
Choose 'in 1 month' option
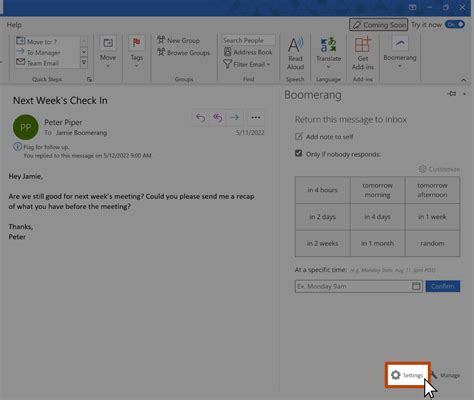pos(377,243)
